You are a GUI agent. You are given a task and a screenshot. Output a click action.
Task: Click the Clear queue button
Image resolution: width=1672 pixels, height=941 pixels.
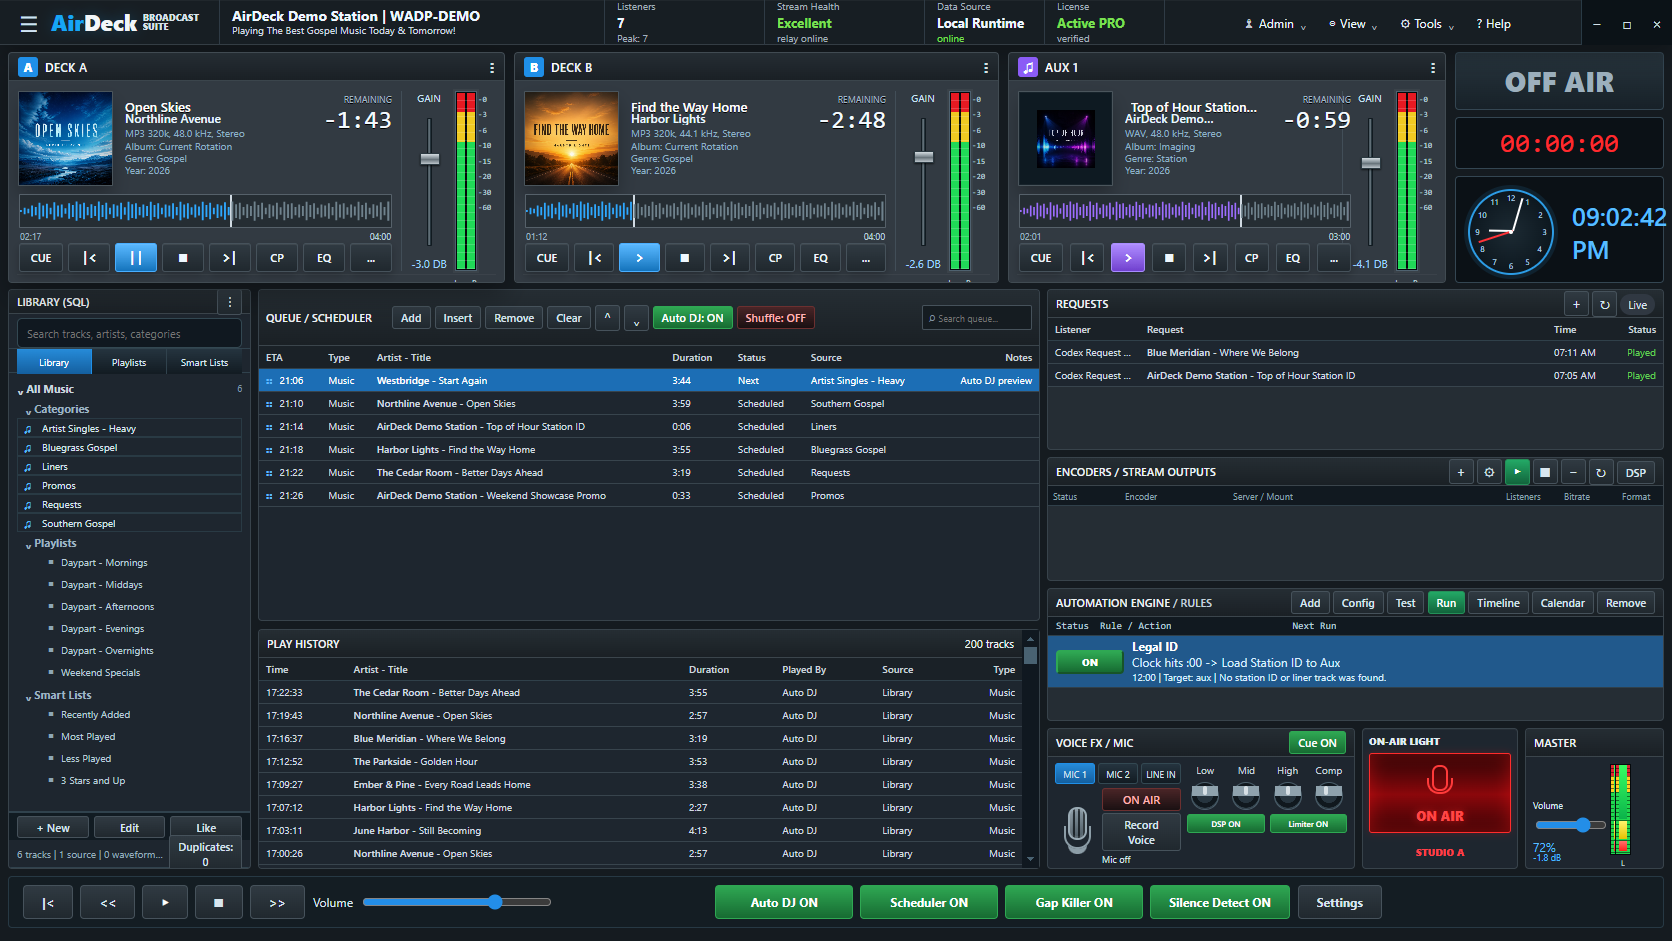(569, 318)
